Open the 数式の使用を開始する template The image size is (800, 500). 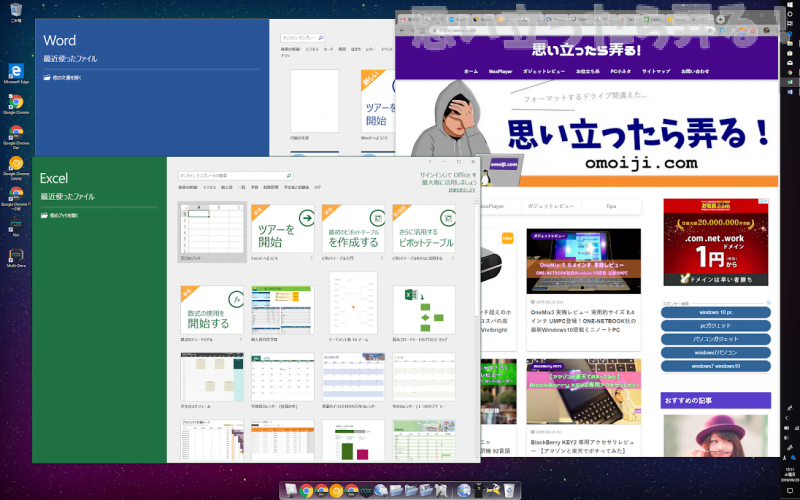212,310
